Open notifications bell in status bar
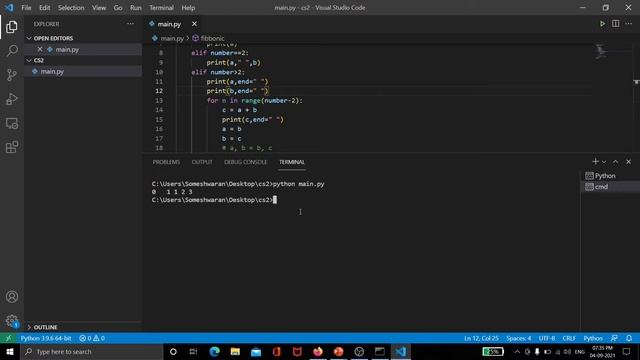 tap(629, 338)
